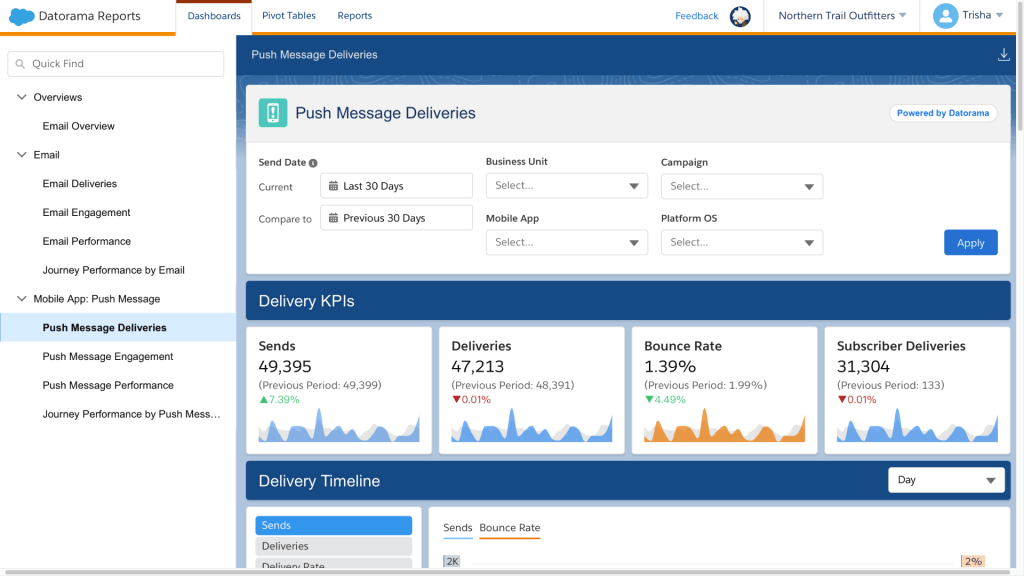Image resolution: width=1024 pixels, height=576 pixels.
Task: Click the Push Message Deliveries phone icon
Action: tap(273, 113)
